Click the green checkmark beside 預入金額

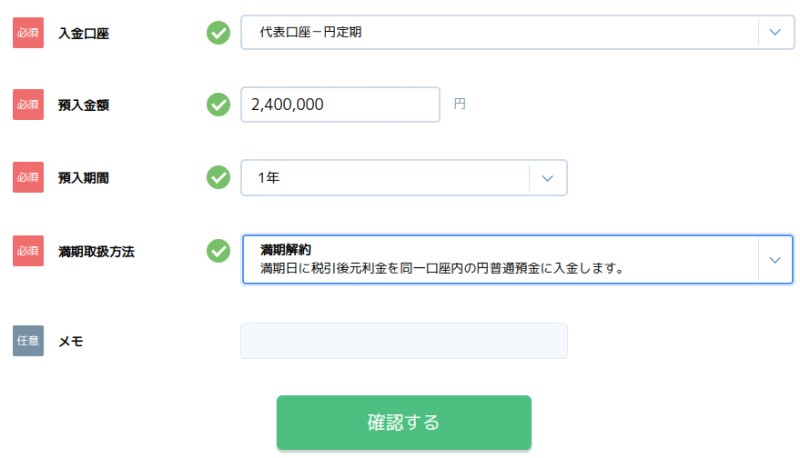point(218,104)
